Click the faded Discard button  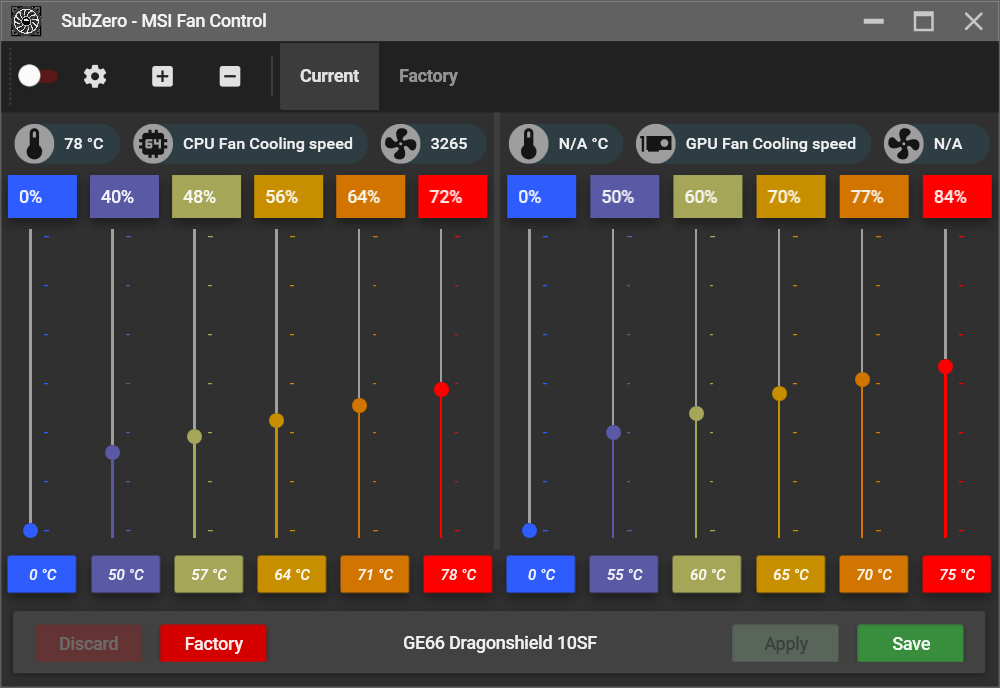[x=88, y=643]
